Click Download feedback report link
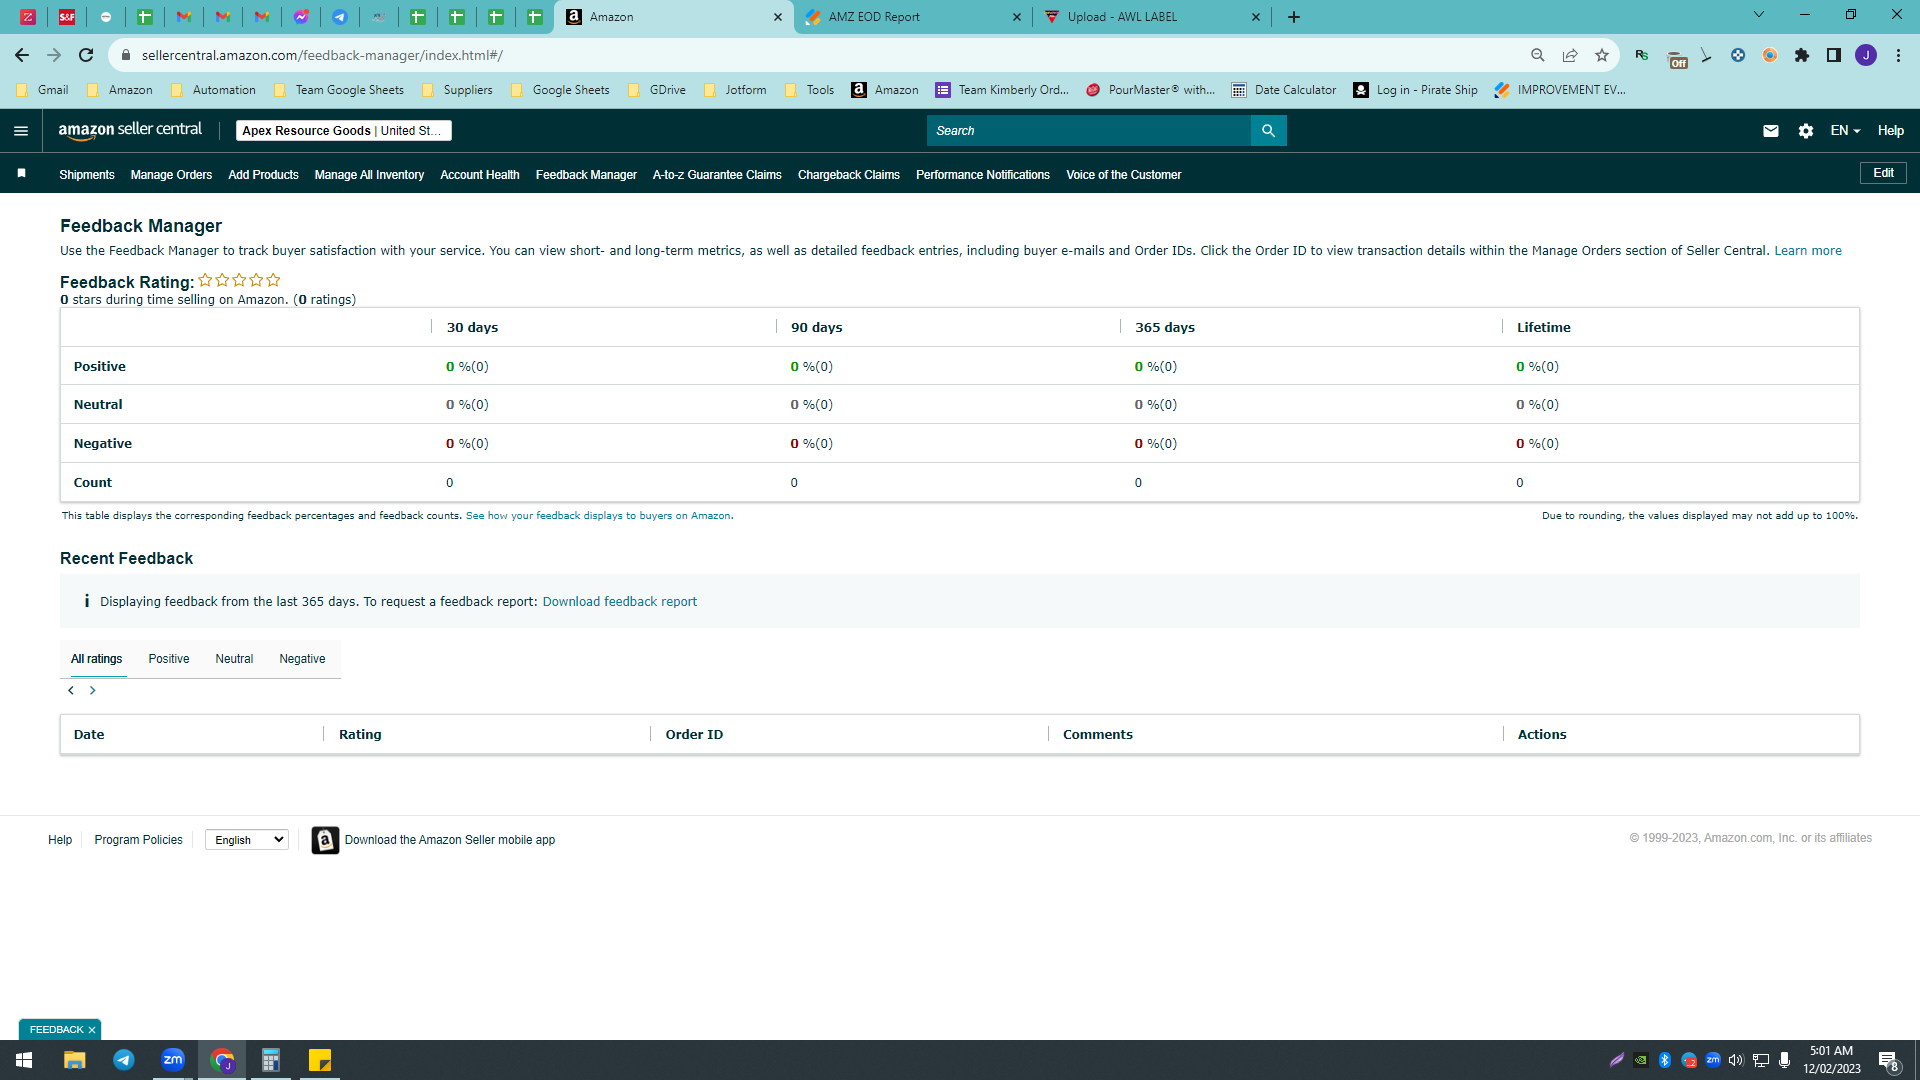1920x1080 pixels. pos(620,602)
